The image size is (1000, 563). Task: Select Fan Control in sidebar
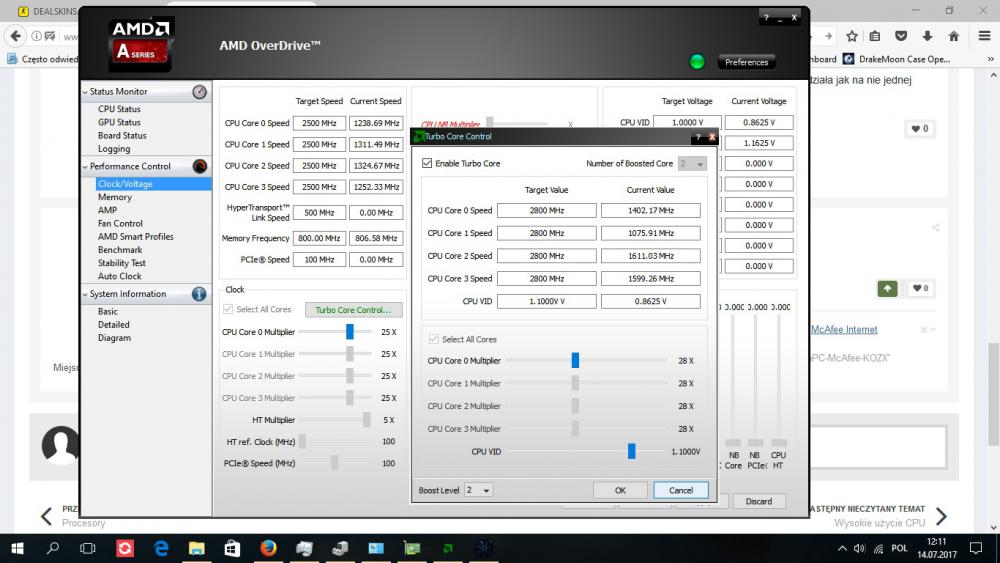(120, 224)
